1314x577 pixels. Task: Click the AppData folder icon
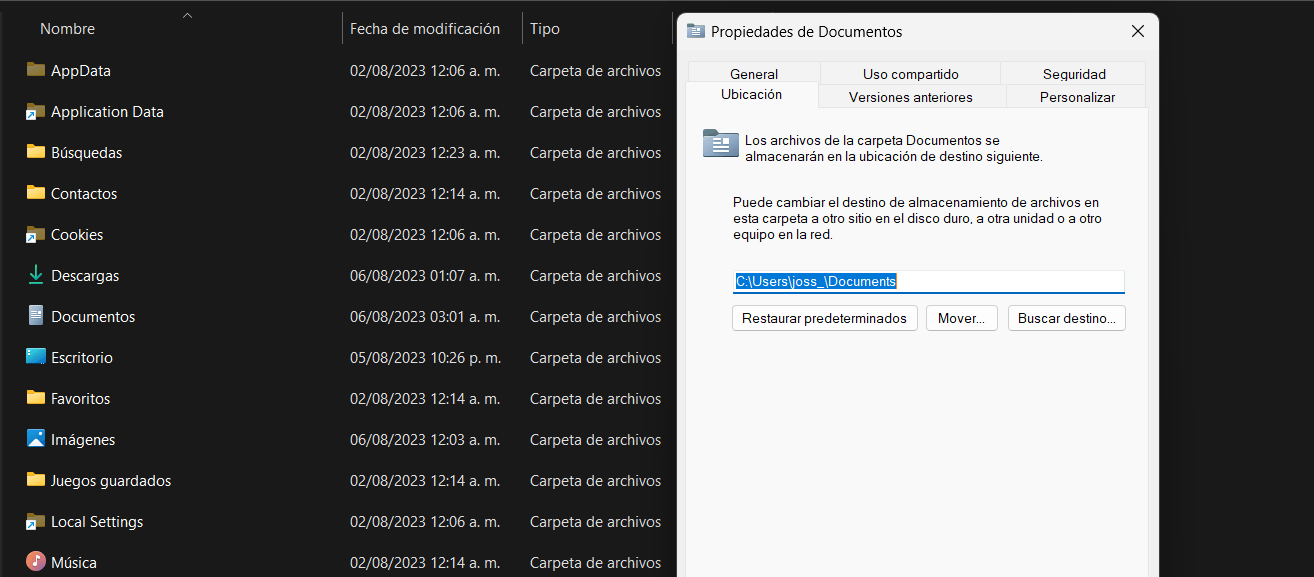(x=36, y=70)
